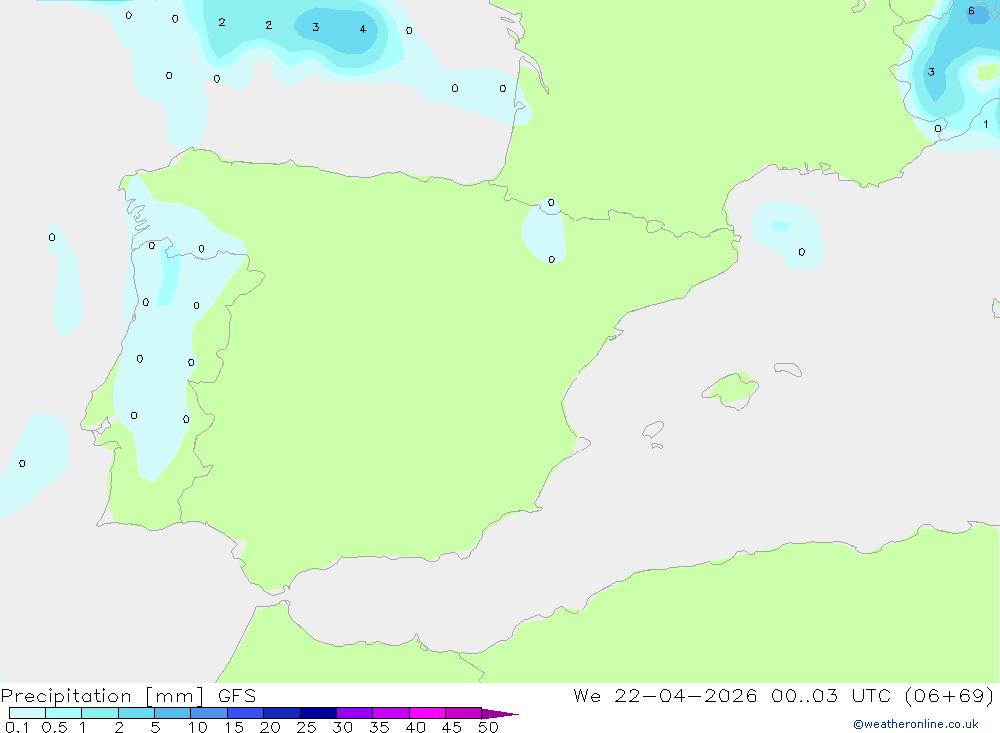Click the legend label '50'
The height and width of the screenshot is (733, 1000).
[488, 727]
